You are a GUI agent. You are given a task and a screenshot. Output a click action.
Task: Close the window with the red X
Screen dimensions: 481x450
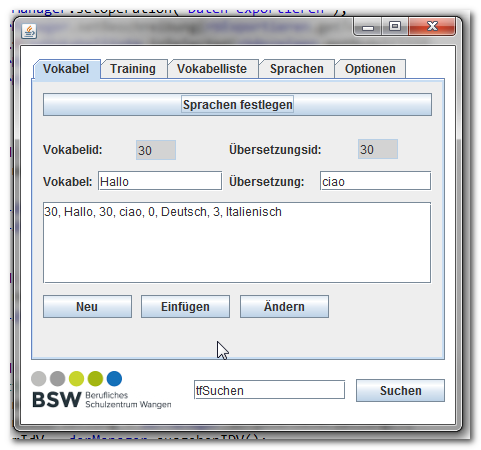432,26
